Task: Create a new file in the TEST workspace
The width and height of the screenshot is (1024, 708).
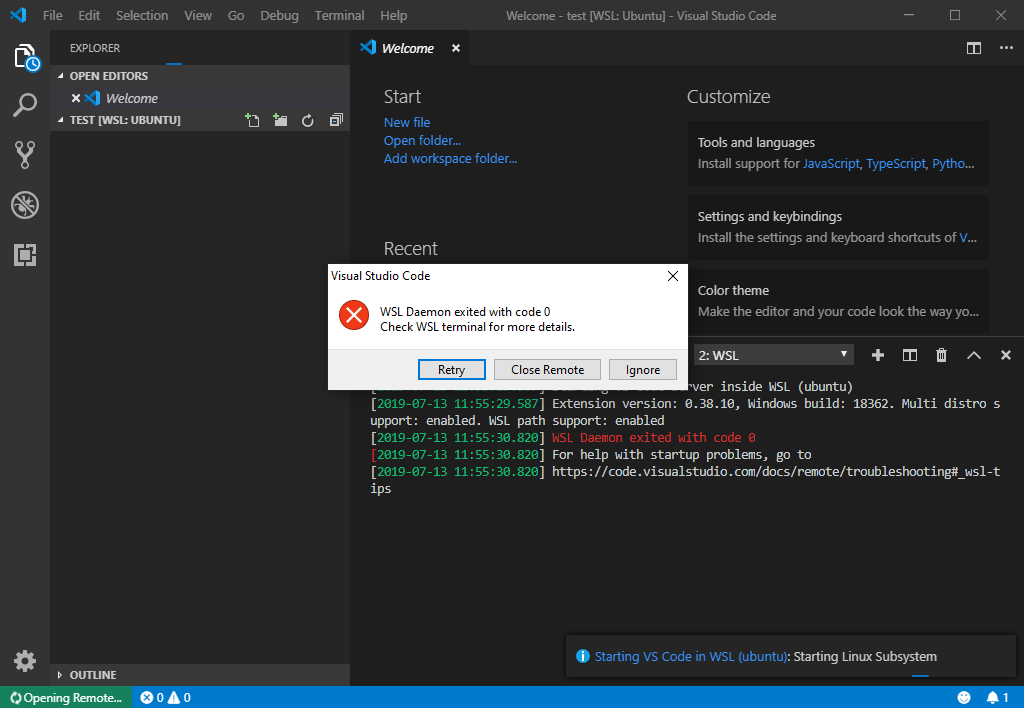Action: point(253,120)
